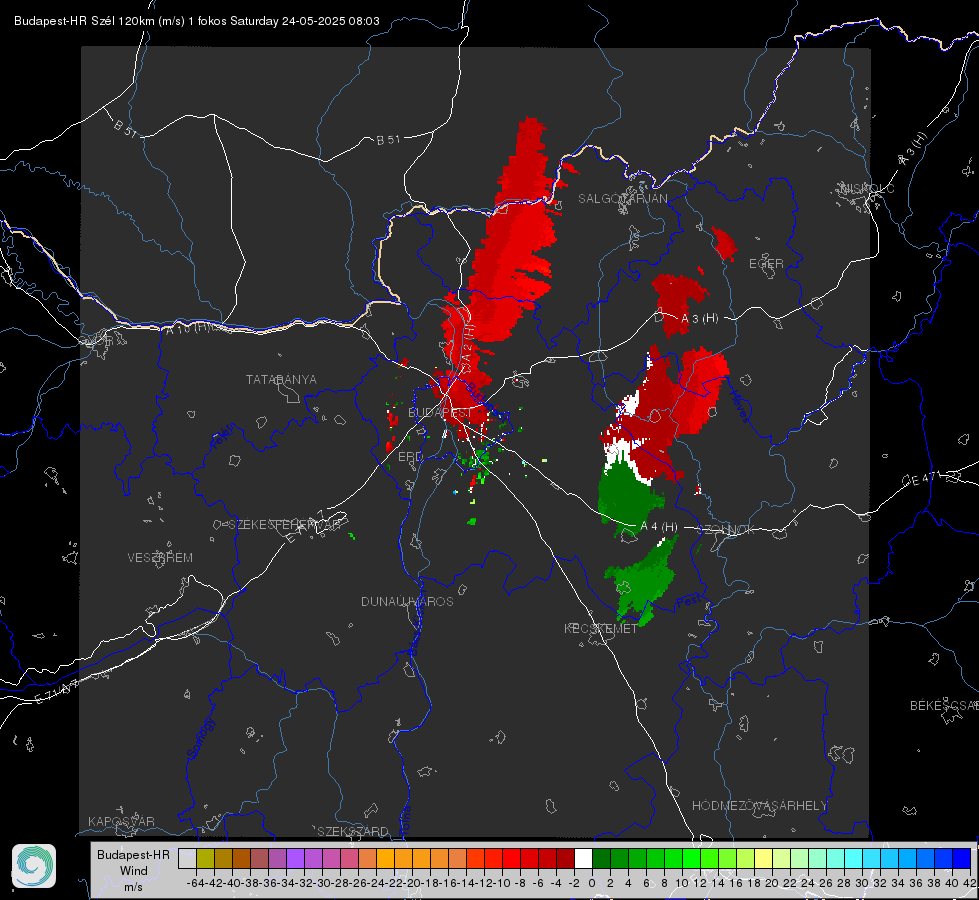Choose the cyan swatch between 28 and 30
The width and height of the screenshot is (979, 900).
point(854,858)
